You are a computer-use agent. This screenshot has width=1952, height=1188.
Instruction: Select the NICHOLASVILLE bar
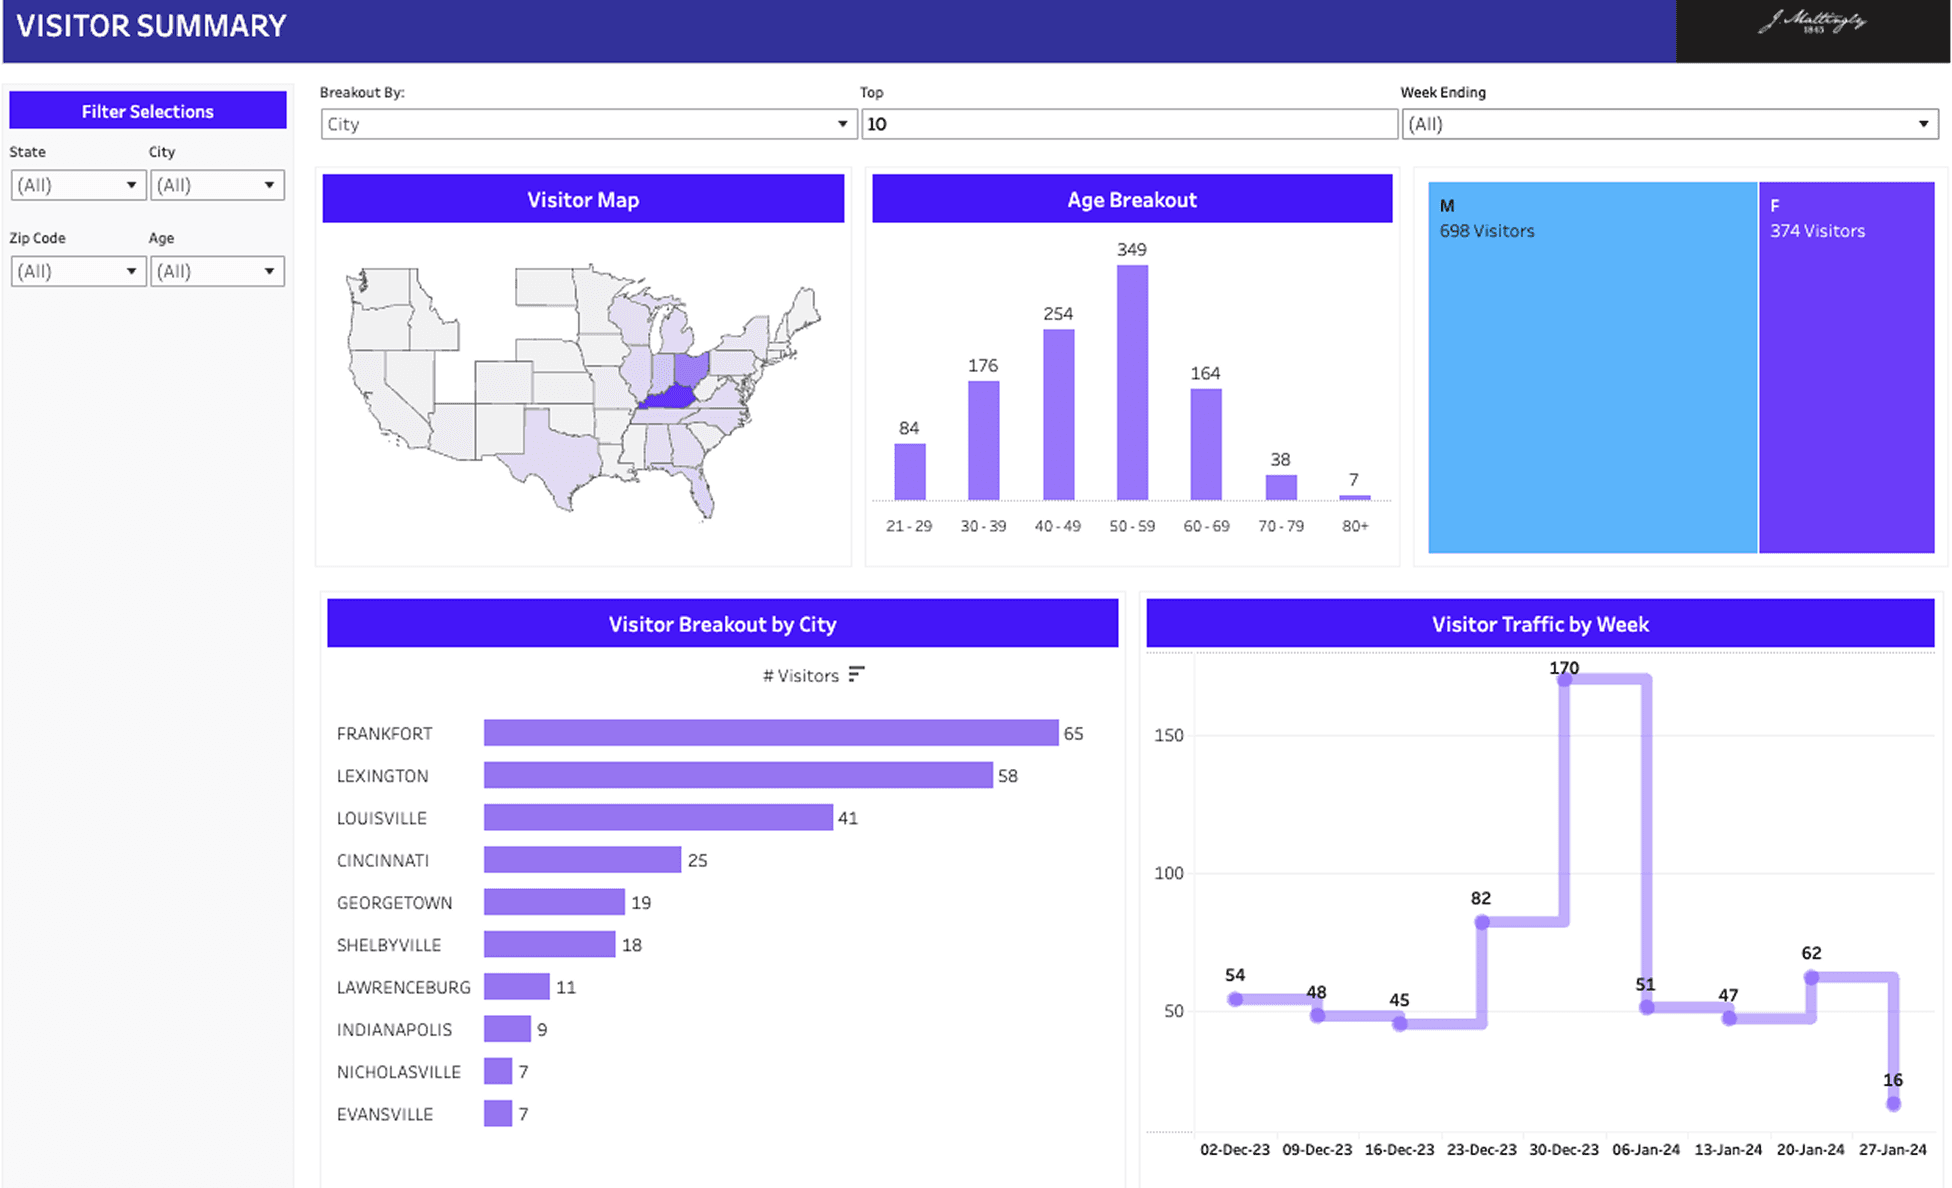coord(498,1071)
